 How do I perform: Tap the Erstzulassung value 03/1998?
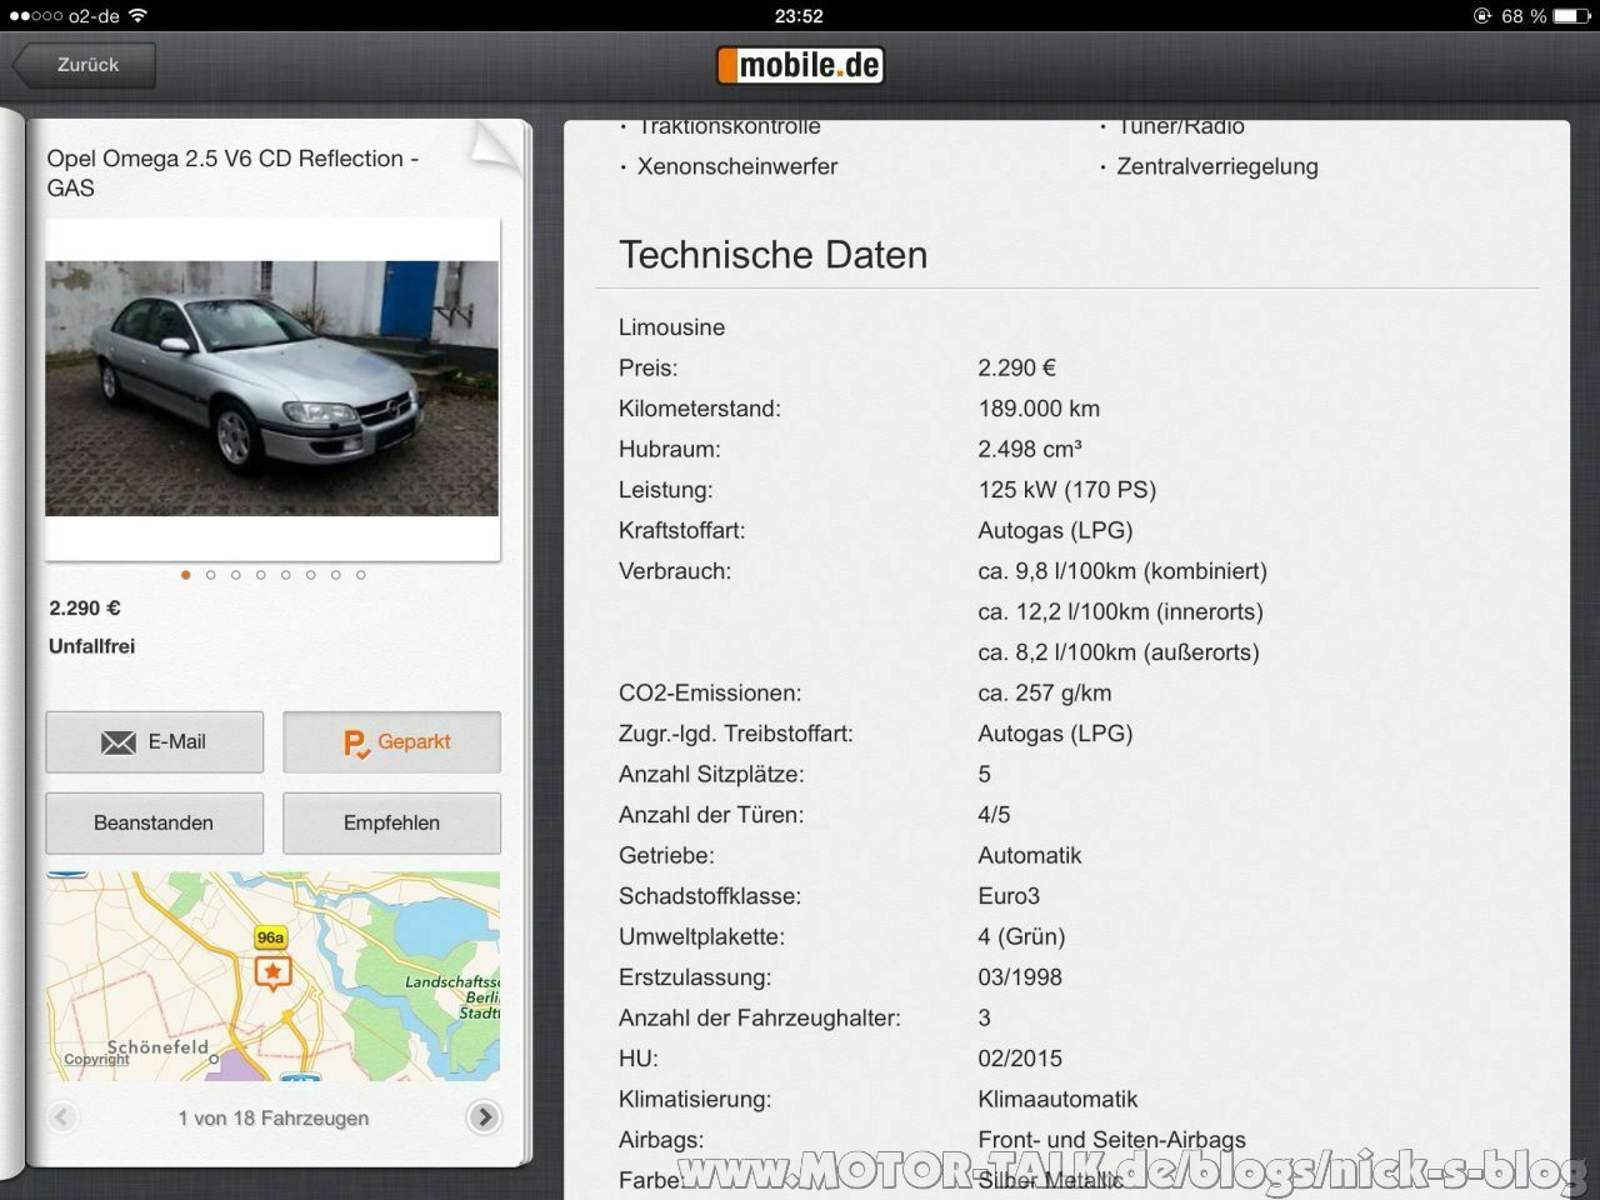[x=1020, y=978]
